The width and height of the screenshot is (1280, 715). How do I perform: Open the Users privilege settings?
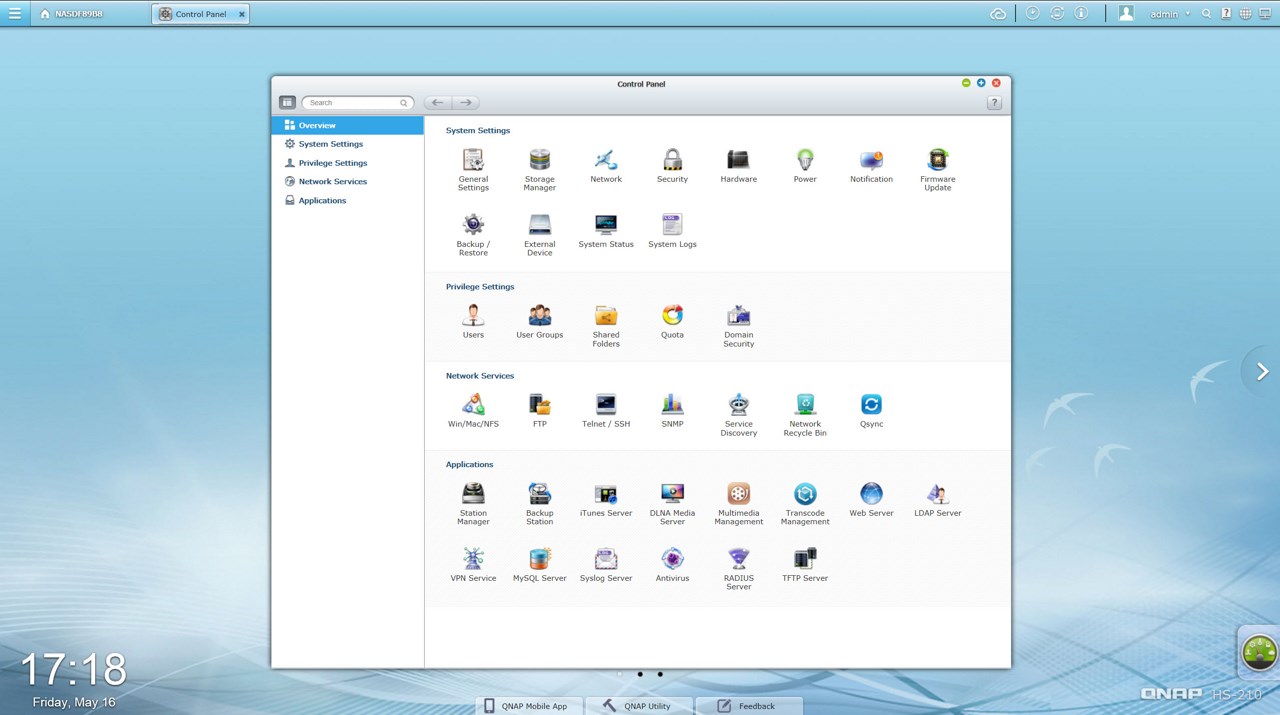473,321
